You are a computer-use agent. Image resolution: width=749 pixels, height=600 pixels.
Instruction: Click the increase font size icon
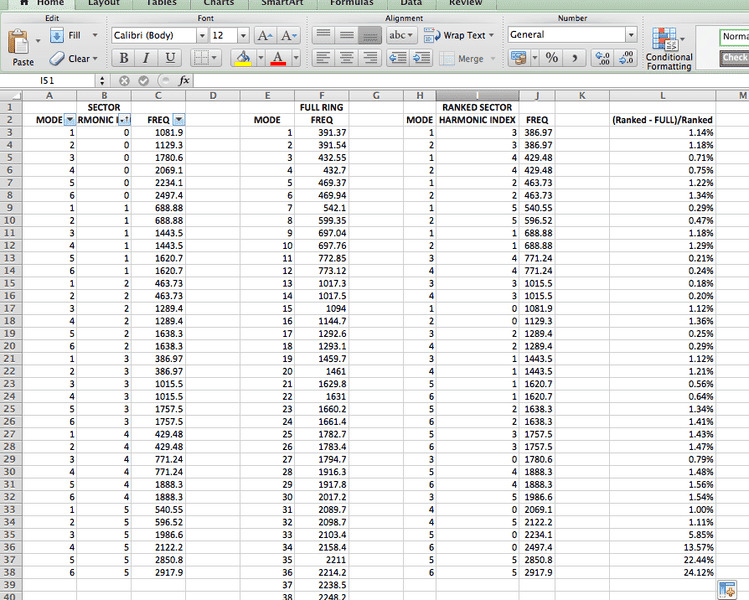tap(264, 35)
